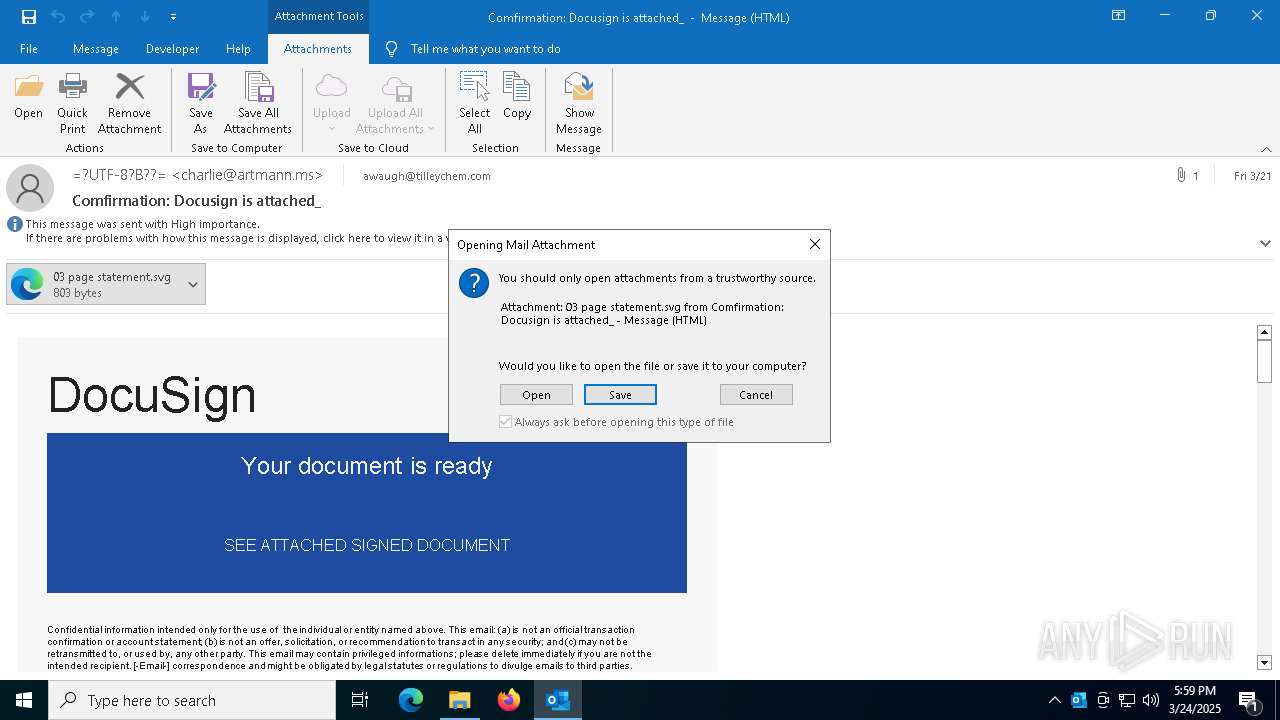This screenshot has height=720, width=1280.
Task: Click the volume icon in system tray
Action: tap(1151, 700)
